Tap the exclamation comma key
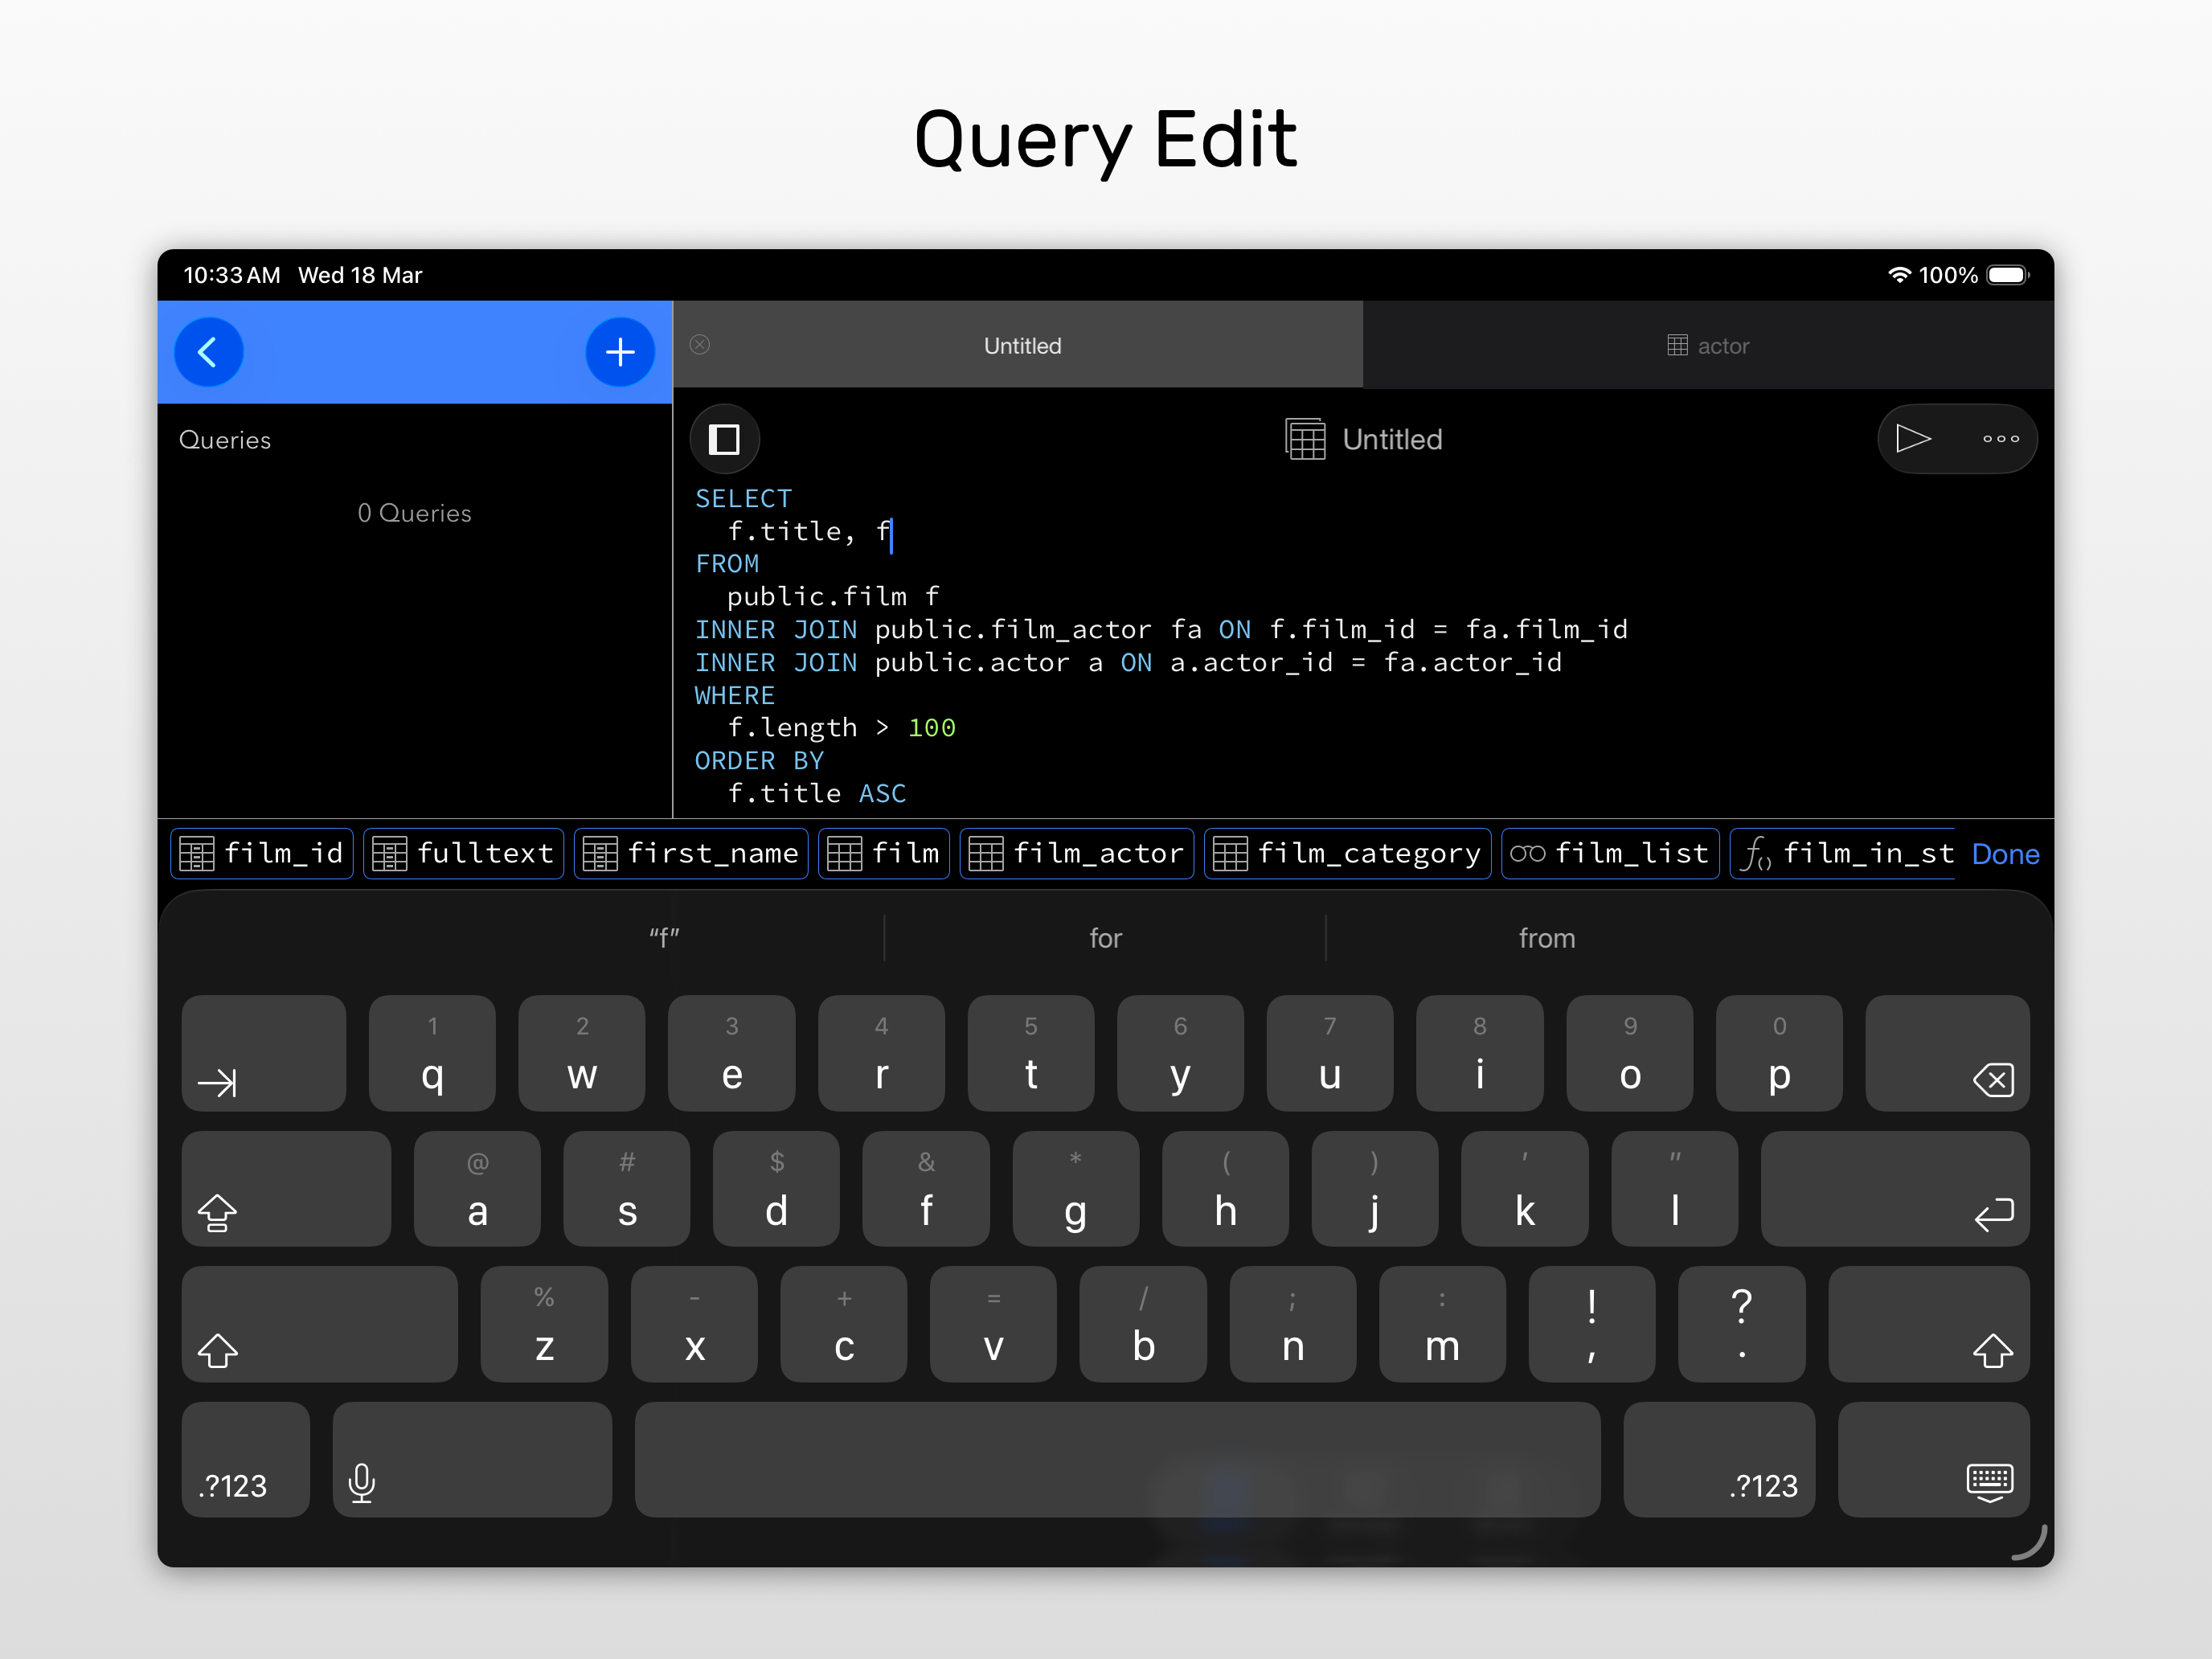The width and height of the screenshot is (2212, 1659). click(x=1592, y=1324)
